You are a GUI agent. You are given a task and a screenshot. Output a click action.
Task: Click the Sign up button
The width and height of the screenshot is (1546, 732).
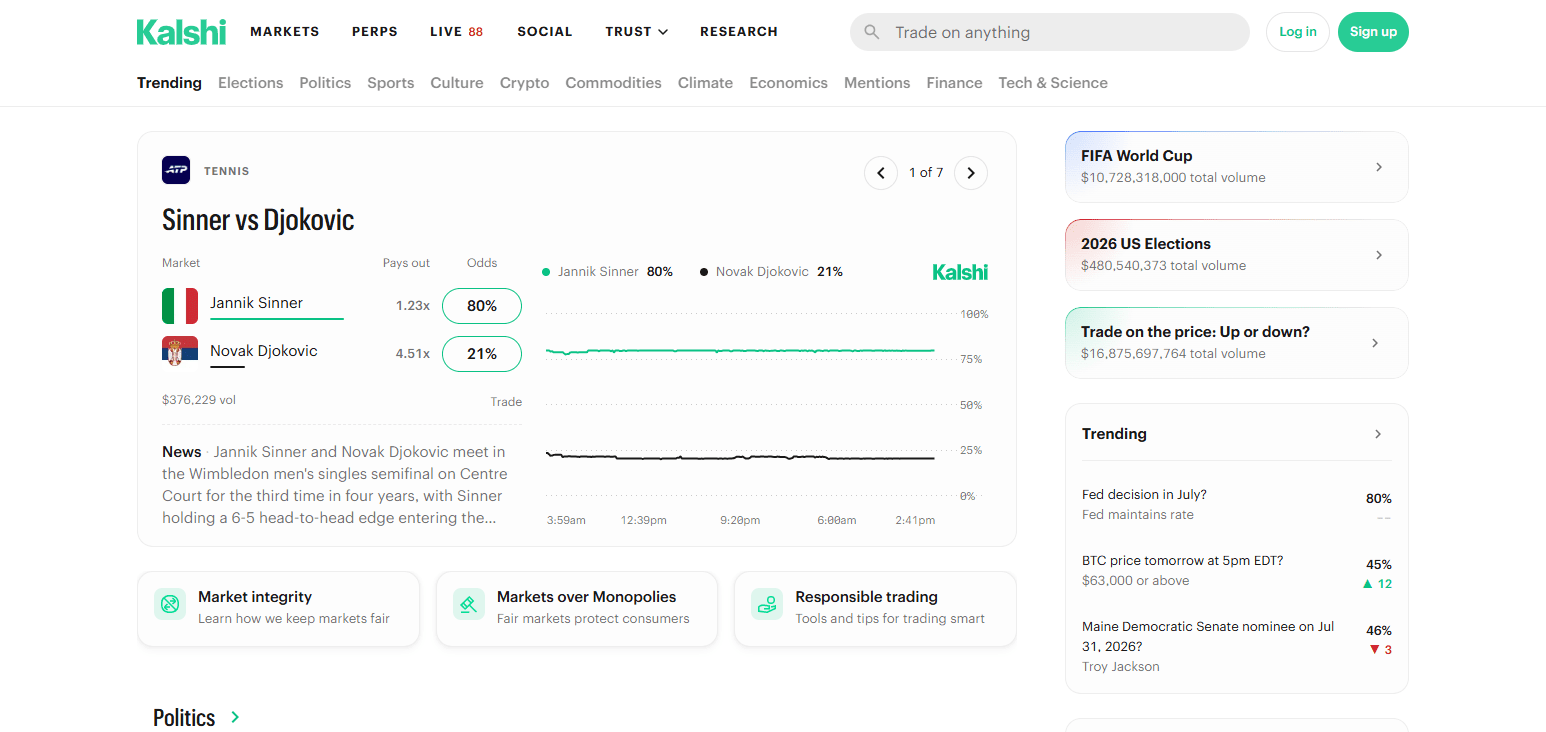click(1373, 32)
